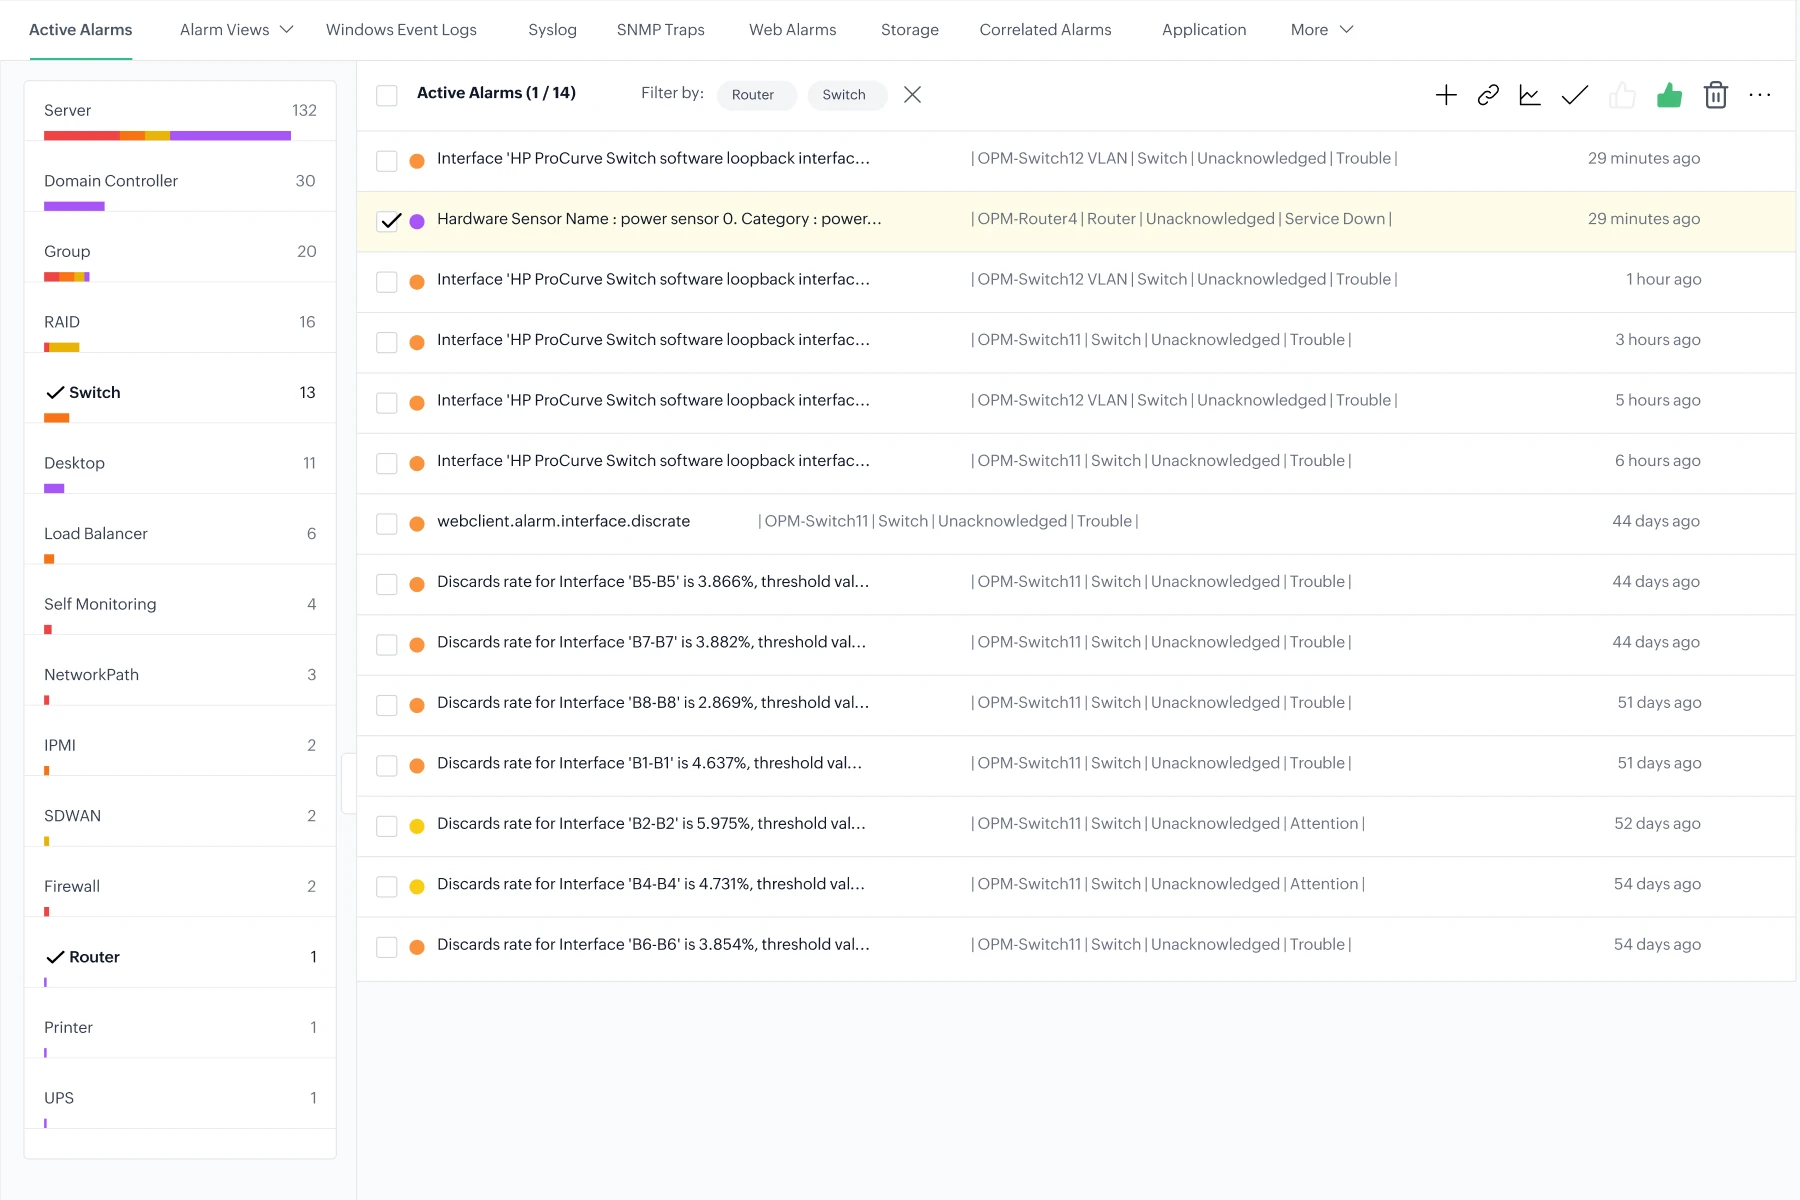Select the IPMI category
1800x1200 pixels.
coord(180,745)
